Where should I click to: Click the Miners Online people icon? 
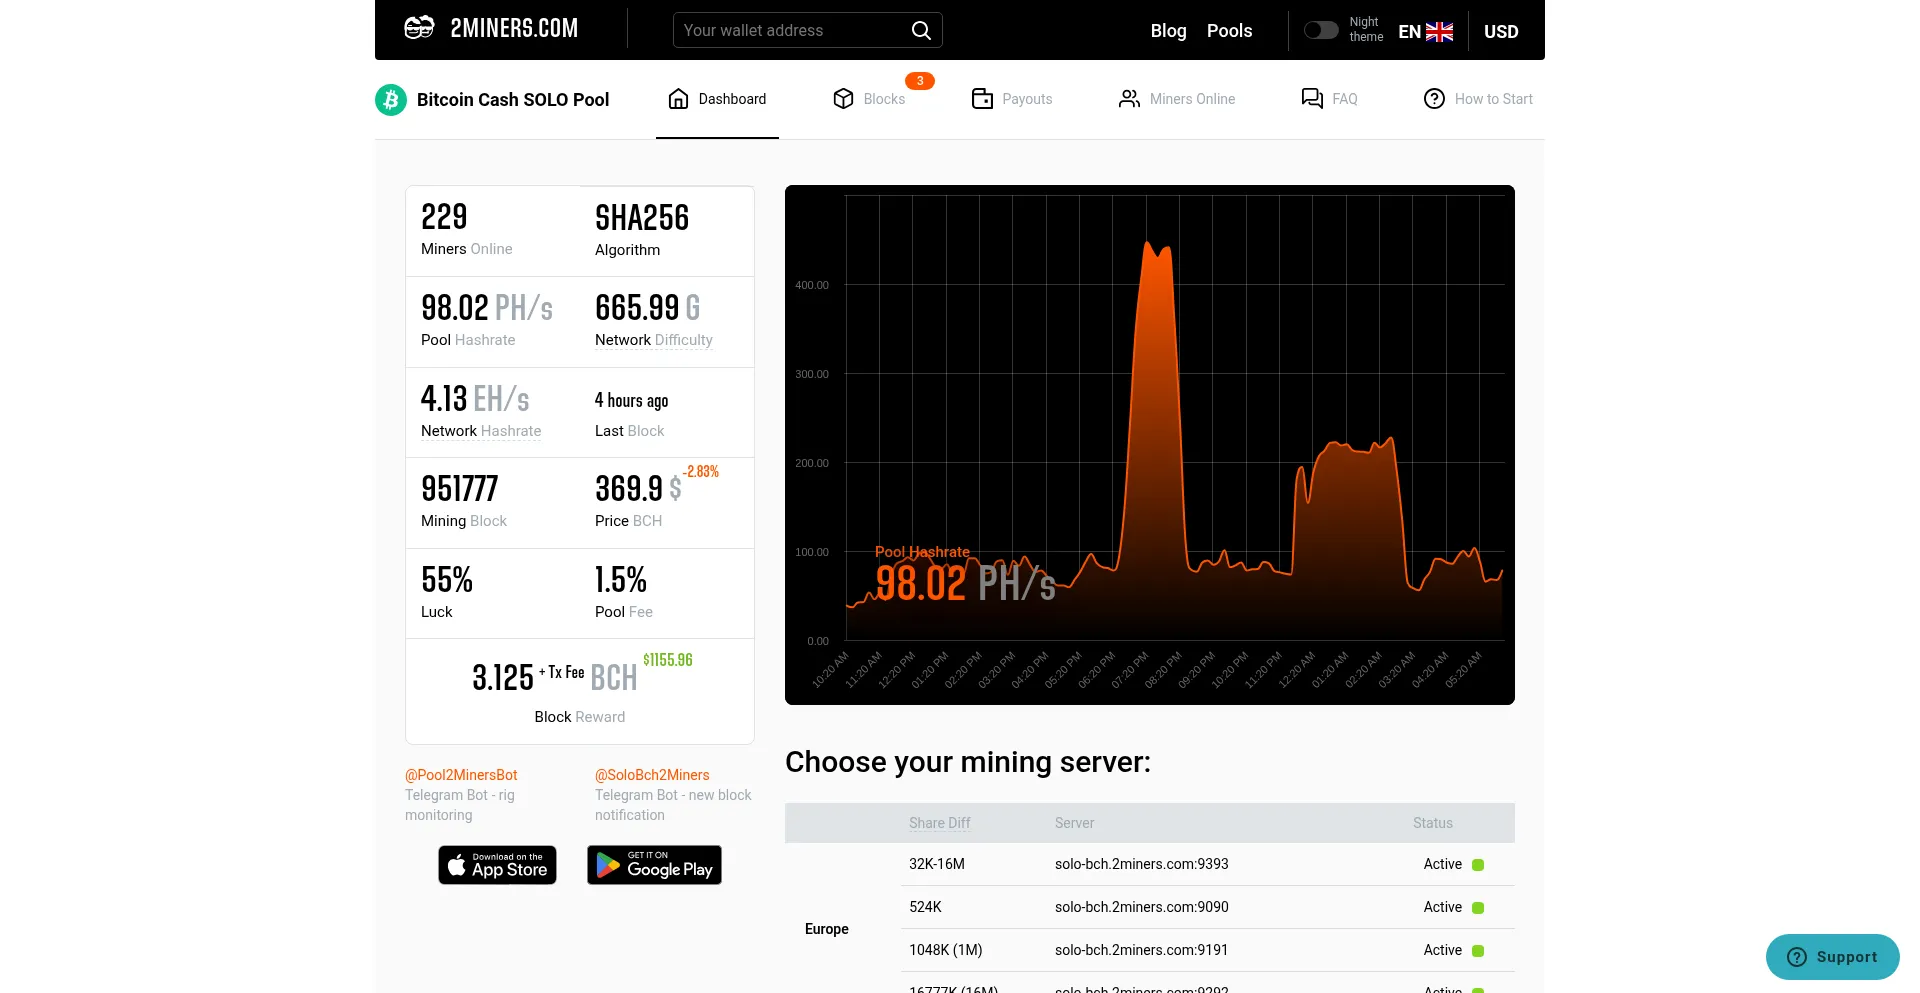[x=1129, y=99]
